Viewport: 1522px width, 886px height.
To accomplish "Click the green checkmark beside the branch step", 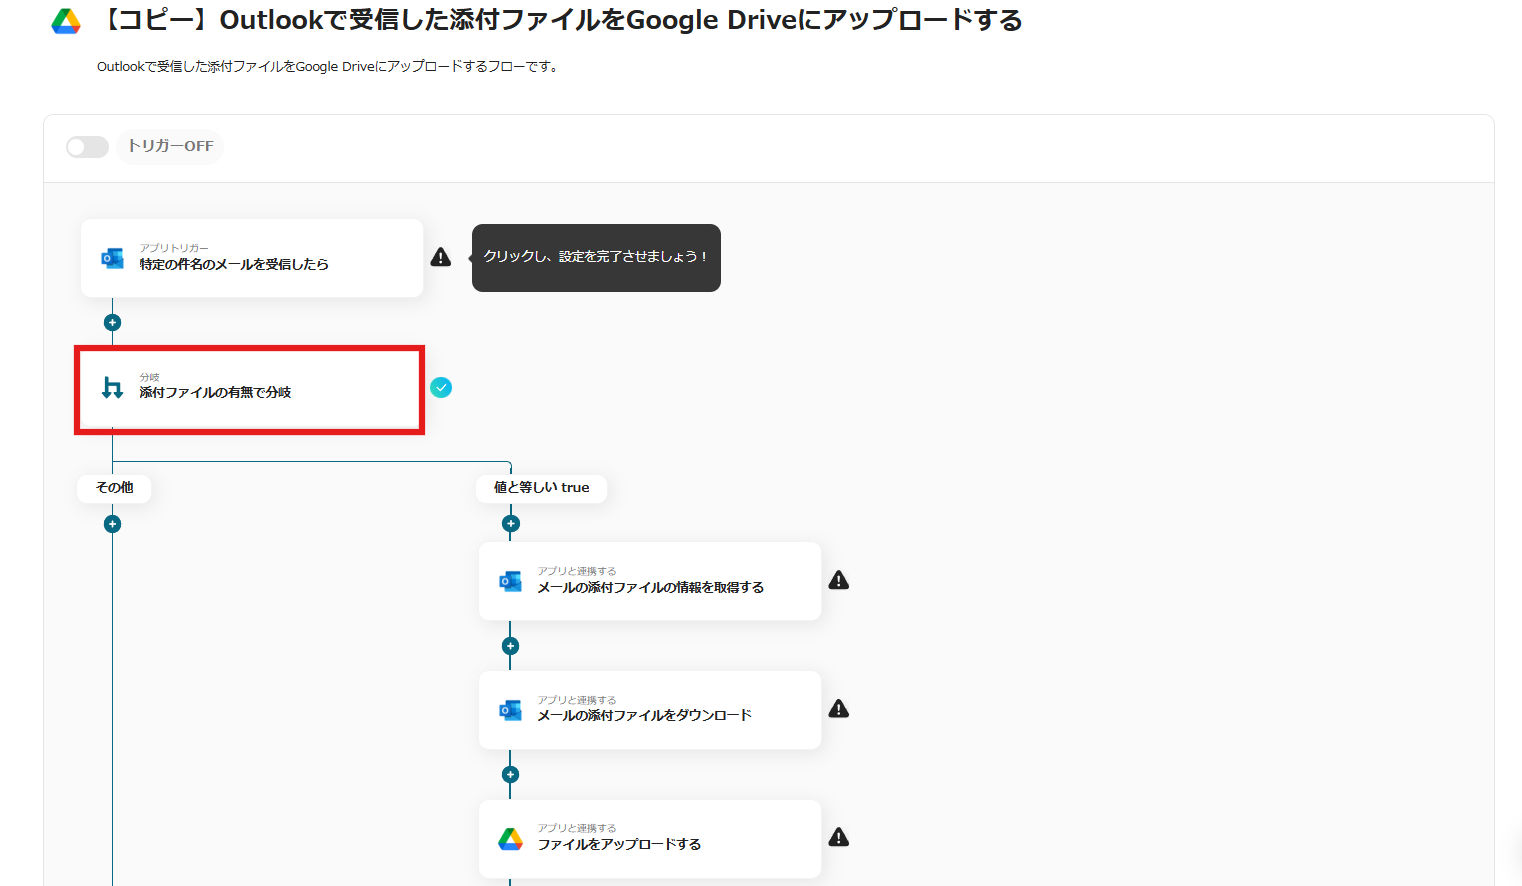I will pos(441,388).
